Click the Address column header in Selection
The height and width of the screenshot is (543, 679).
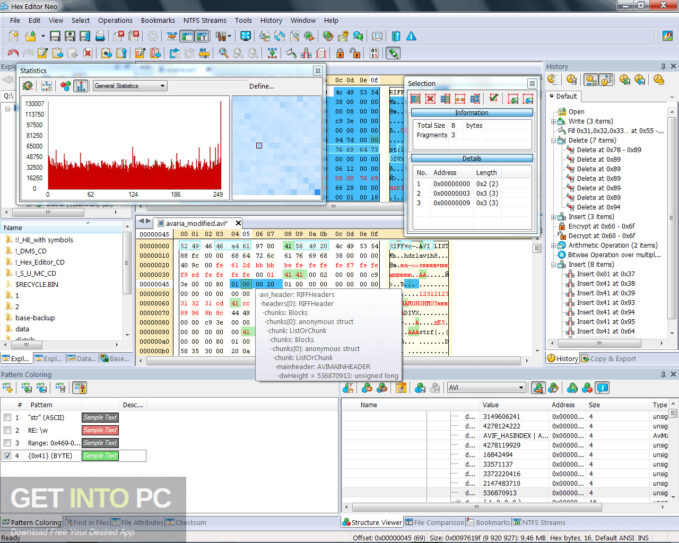click(444, 172)
